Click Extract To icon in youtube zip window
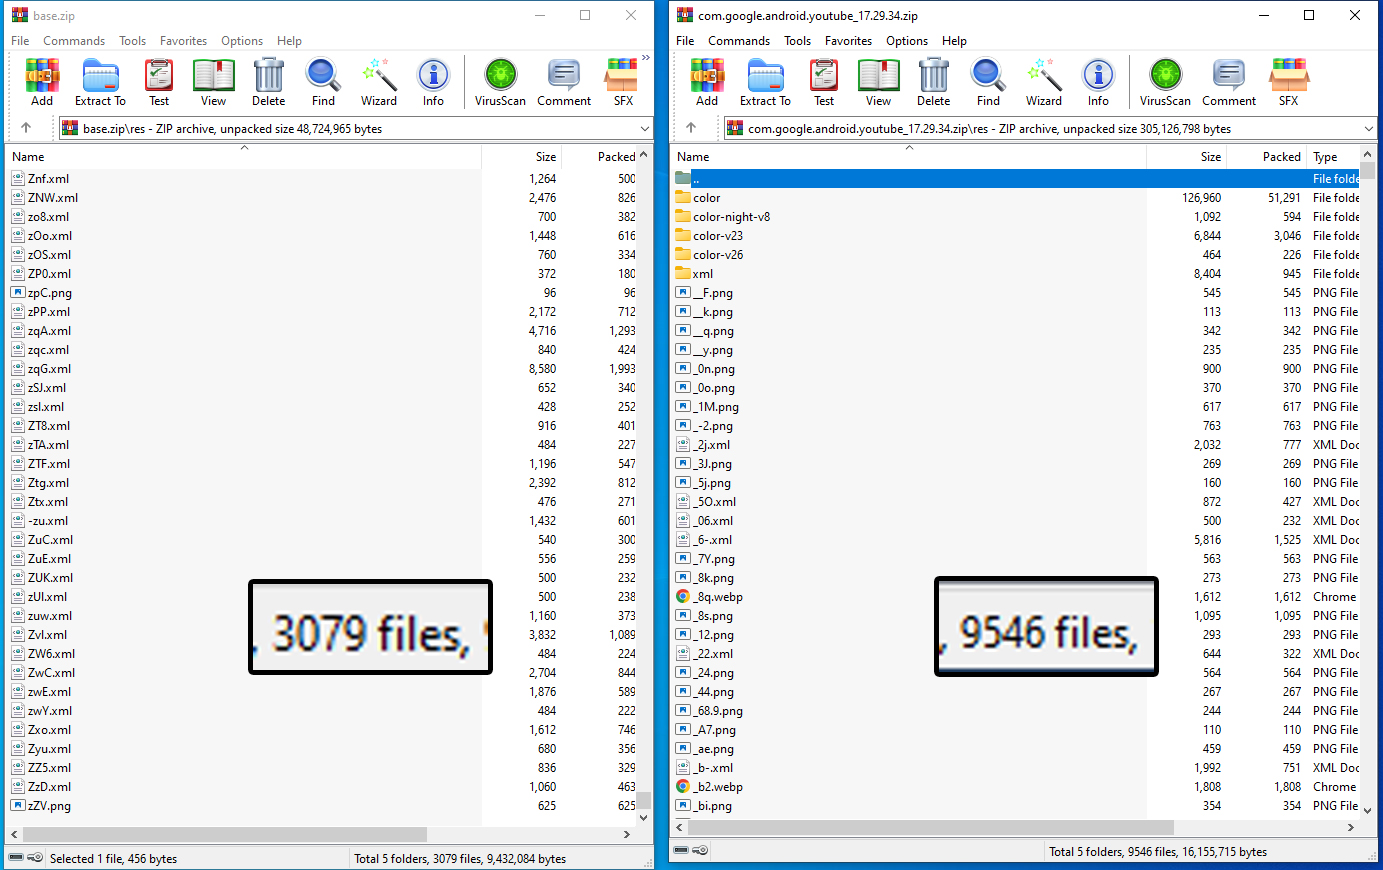Screen dimensions: 1383x870 [765, 82]
